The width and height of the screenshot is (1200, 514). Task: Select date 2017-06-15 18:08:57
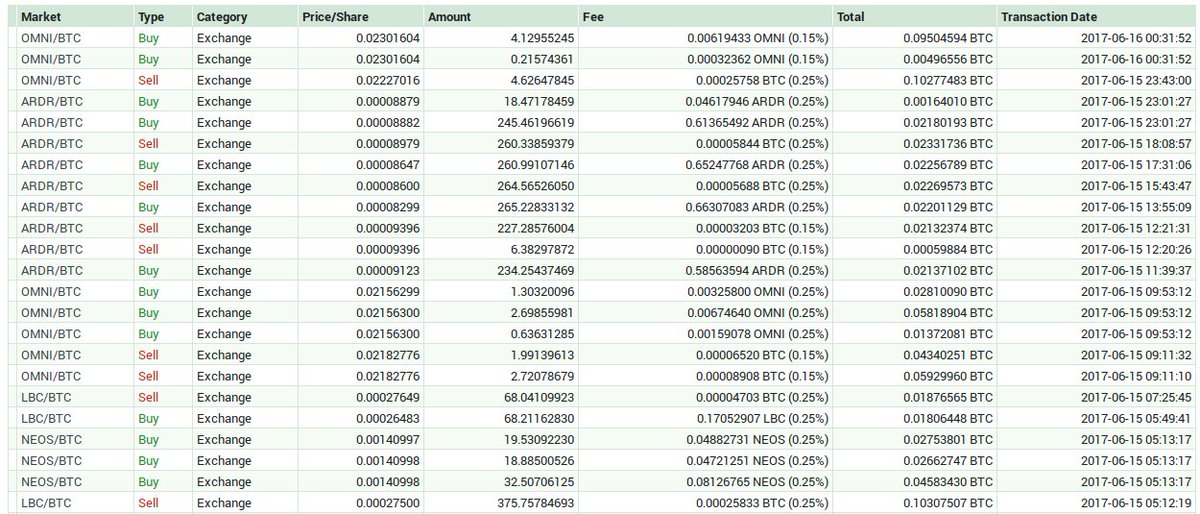click(1136, 144)
